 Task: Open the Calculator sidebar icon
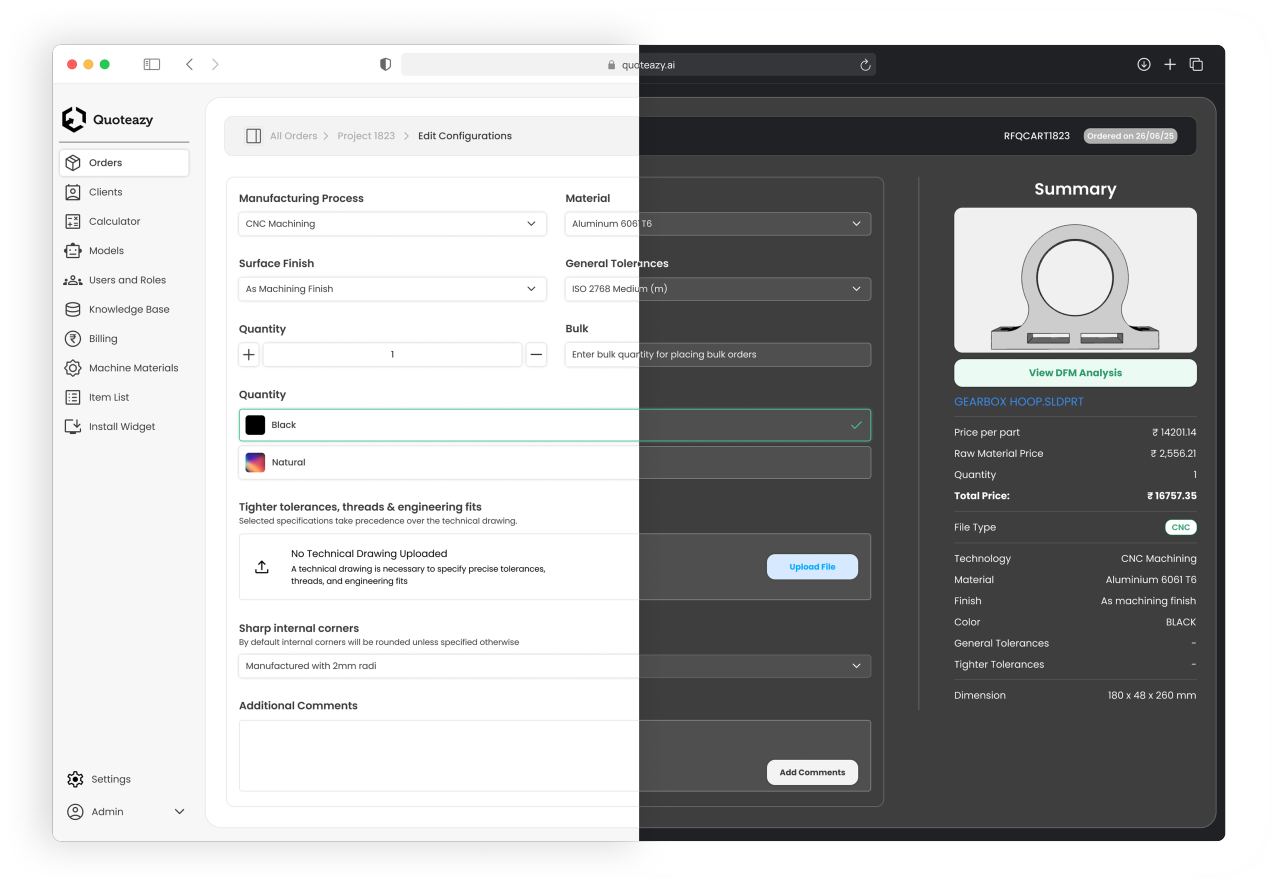tap(73, 221)
